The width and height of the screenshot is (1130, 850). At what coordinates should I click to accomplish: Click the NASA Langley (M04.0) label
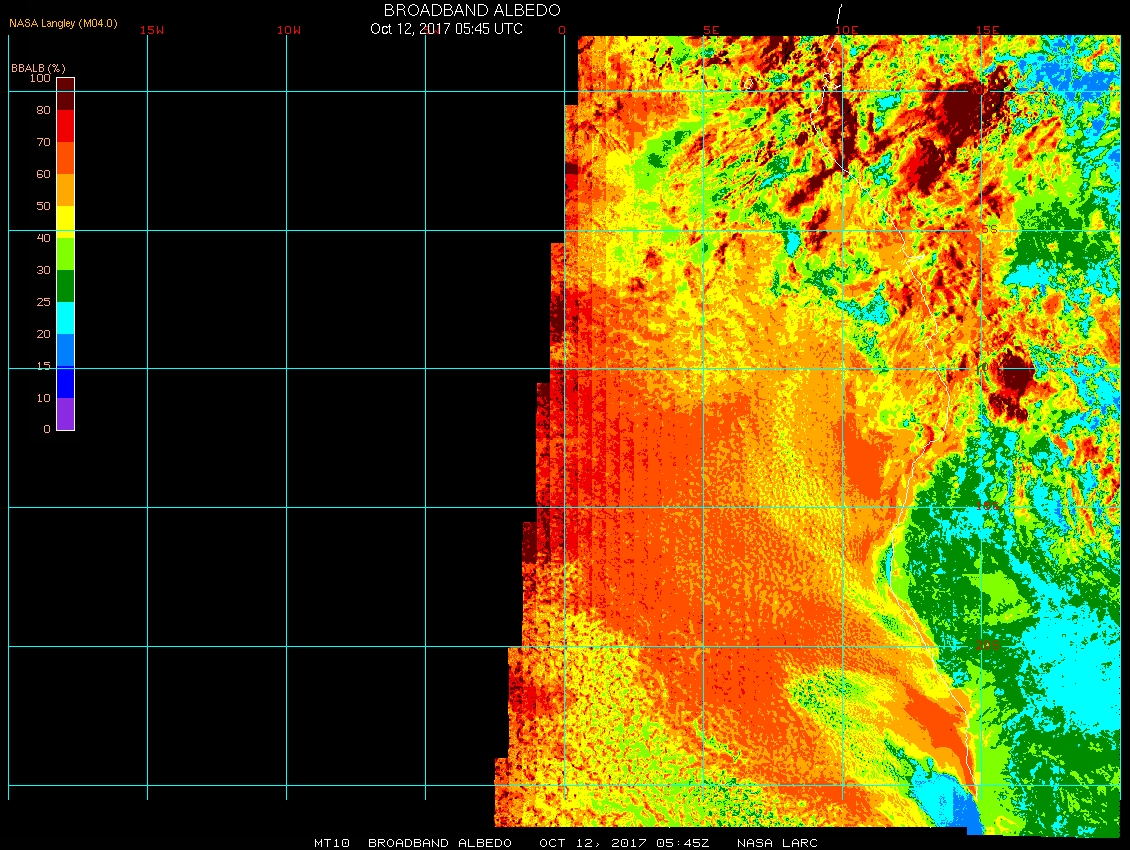point(63,23)
